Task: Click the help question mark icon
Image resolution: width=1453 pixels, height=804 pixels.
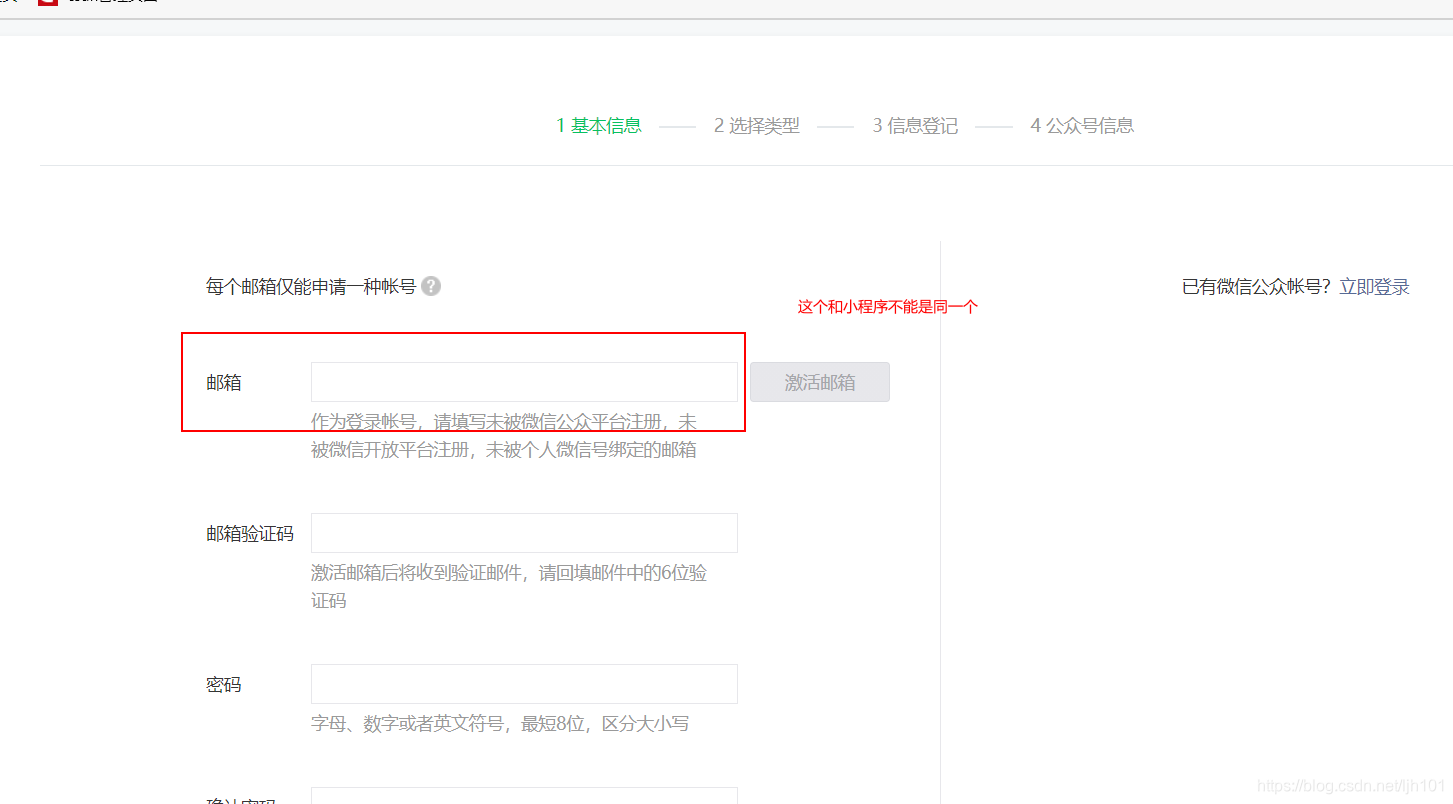Action: [x=431, y=286]
